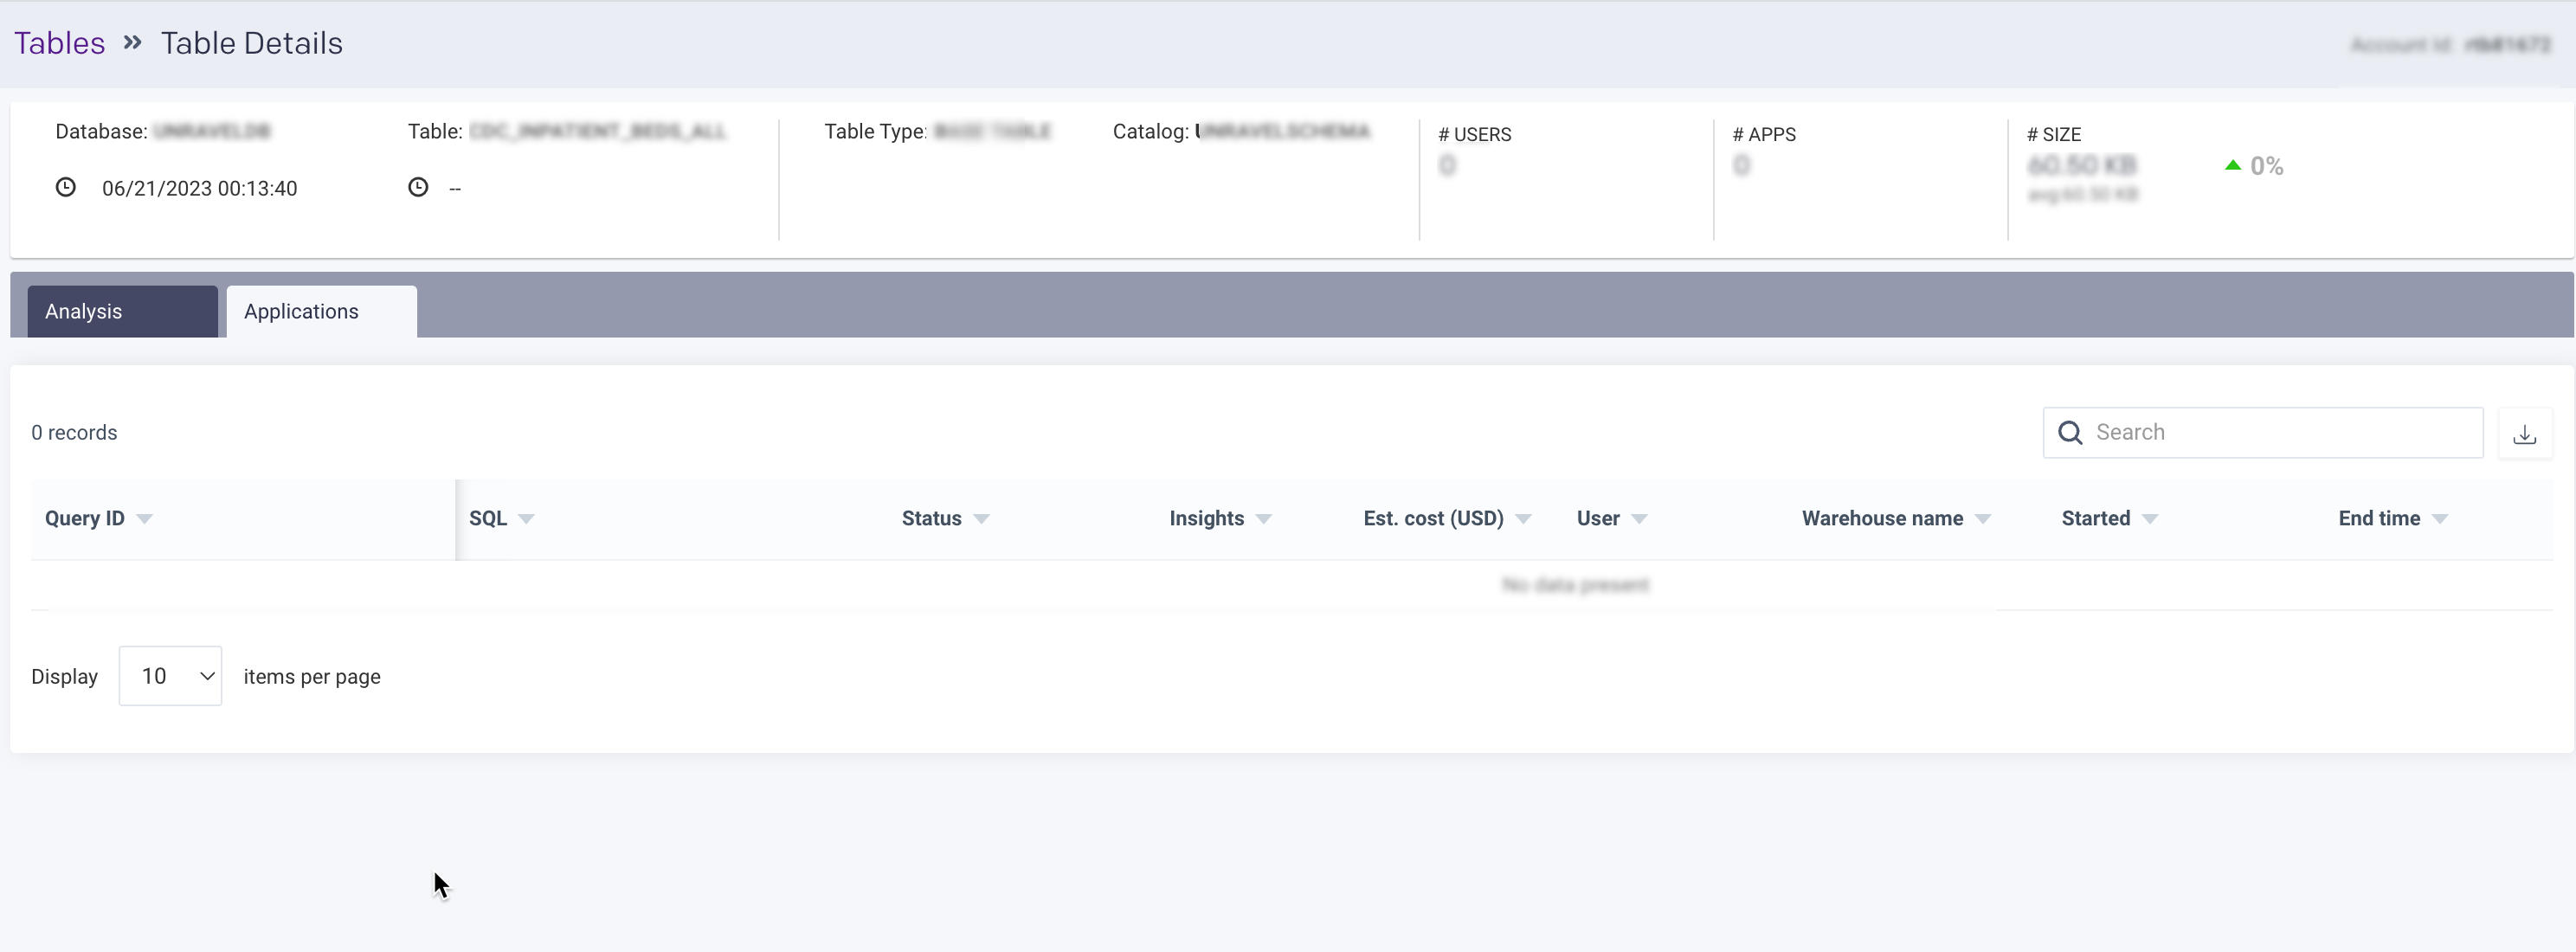Select the Applications tab
This screenshot has height=952, width=2576.
tap(300, 311)
